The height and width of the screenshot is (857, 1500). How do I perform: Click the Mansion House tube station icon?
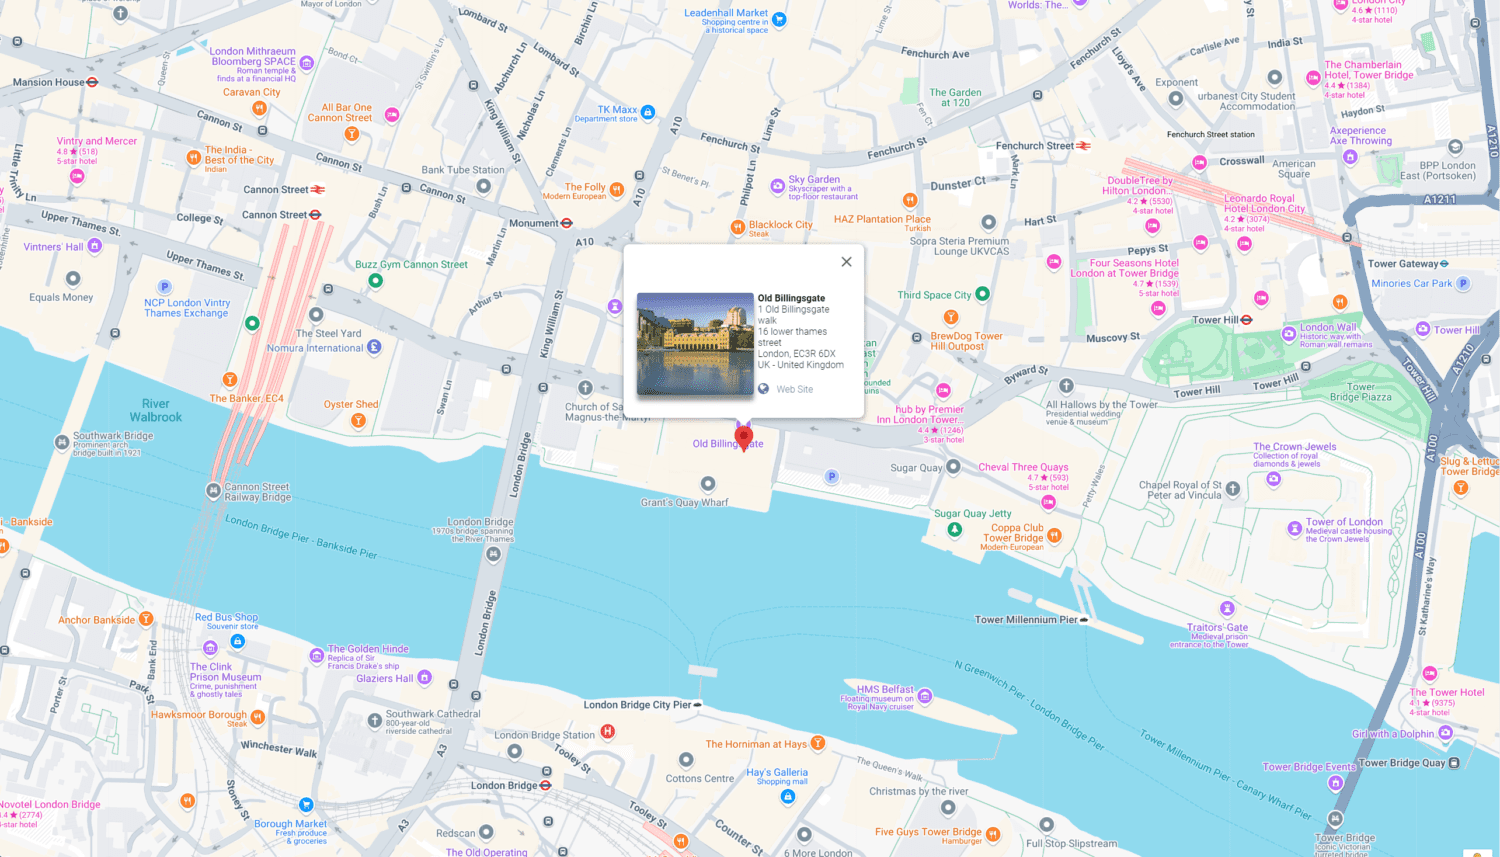tap(92, 82)
